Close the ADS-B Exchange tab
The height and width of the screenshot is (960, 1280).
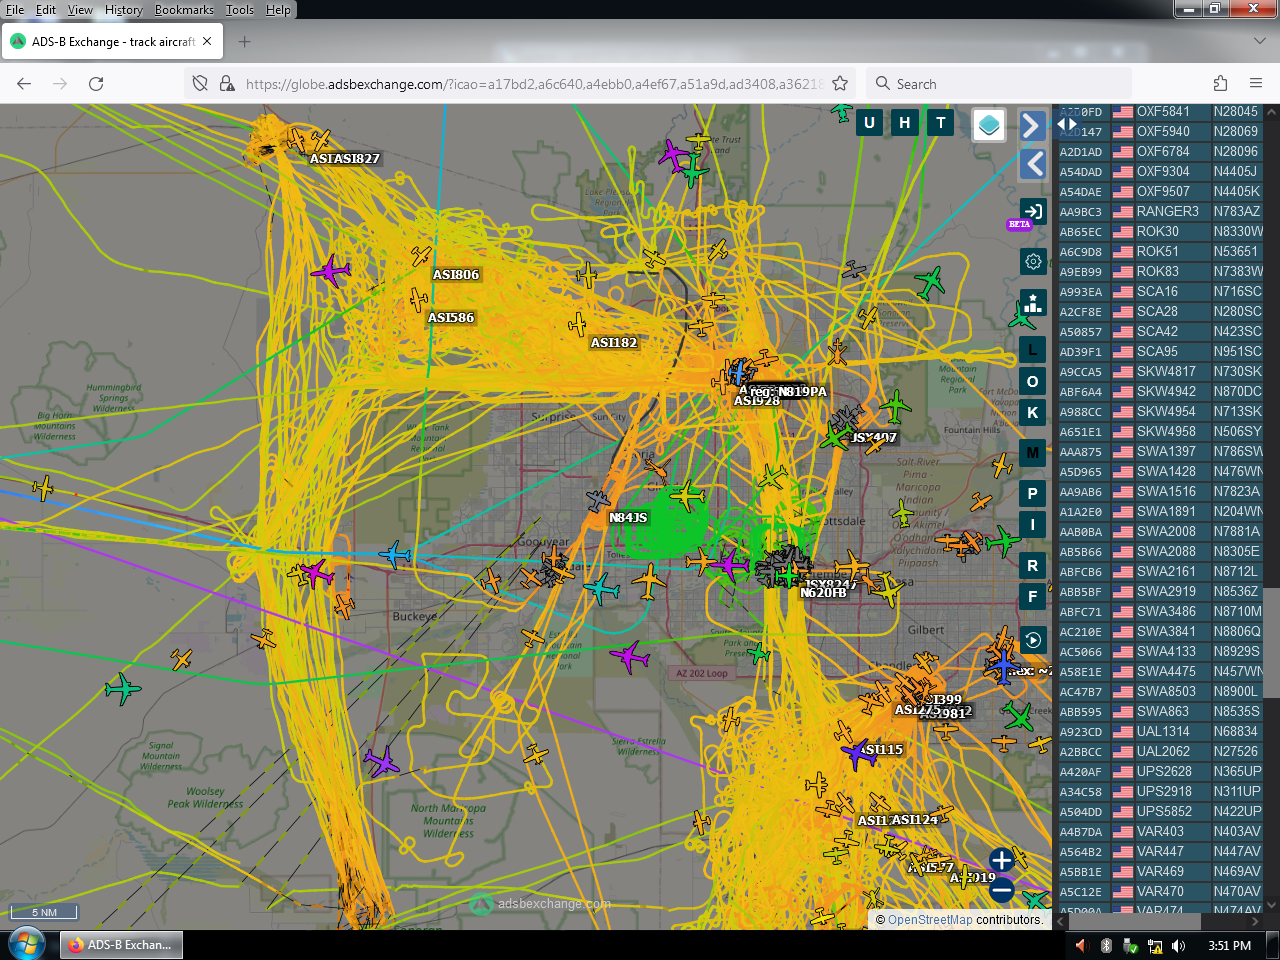tap(207, 42)
